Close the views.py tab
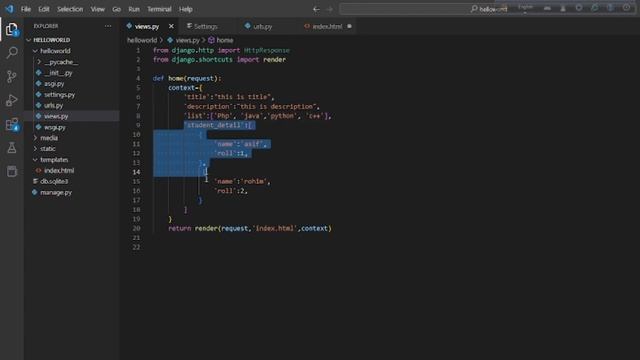 point(171,26)
